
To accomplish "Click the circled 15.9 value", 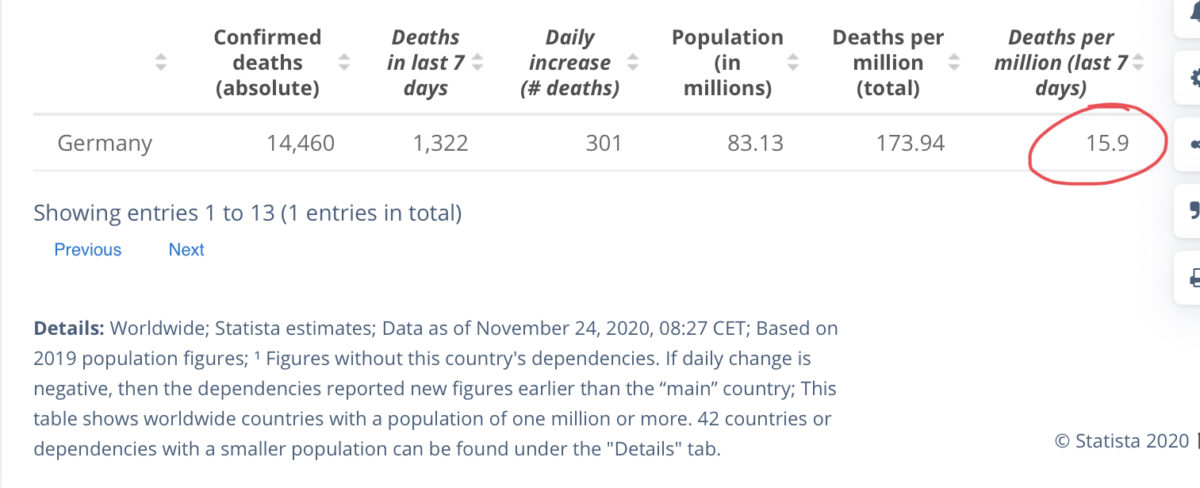I will pos(1108,143).
